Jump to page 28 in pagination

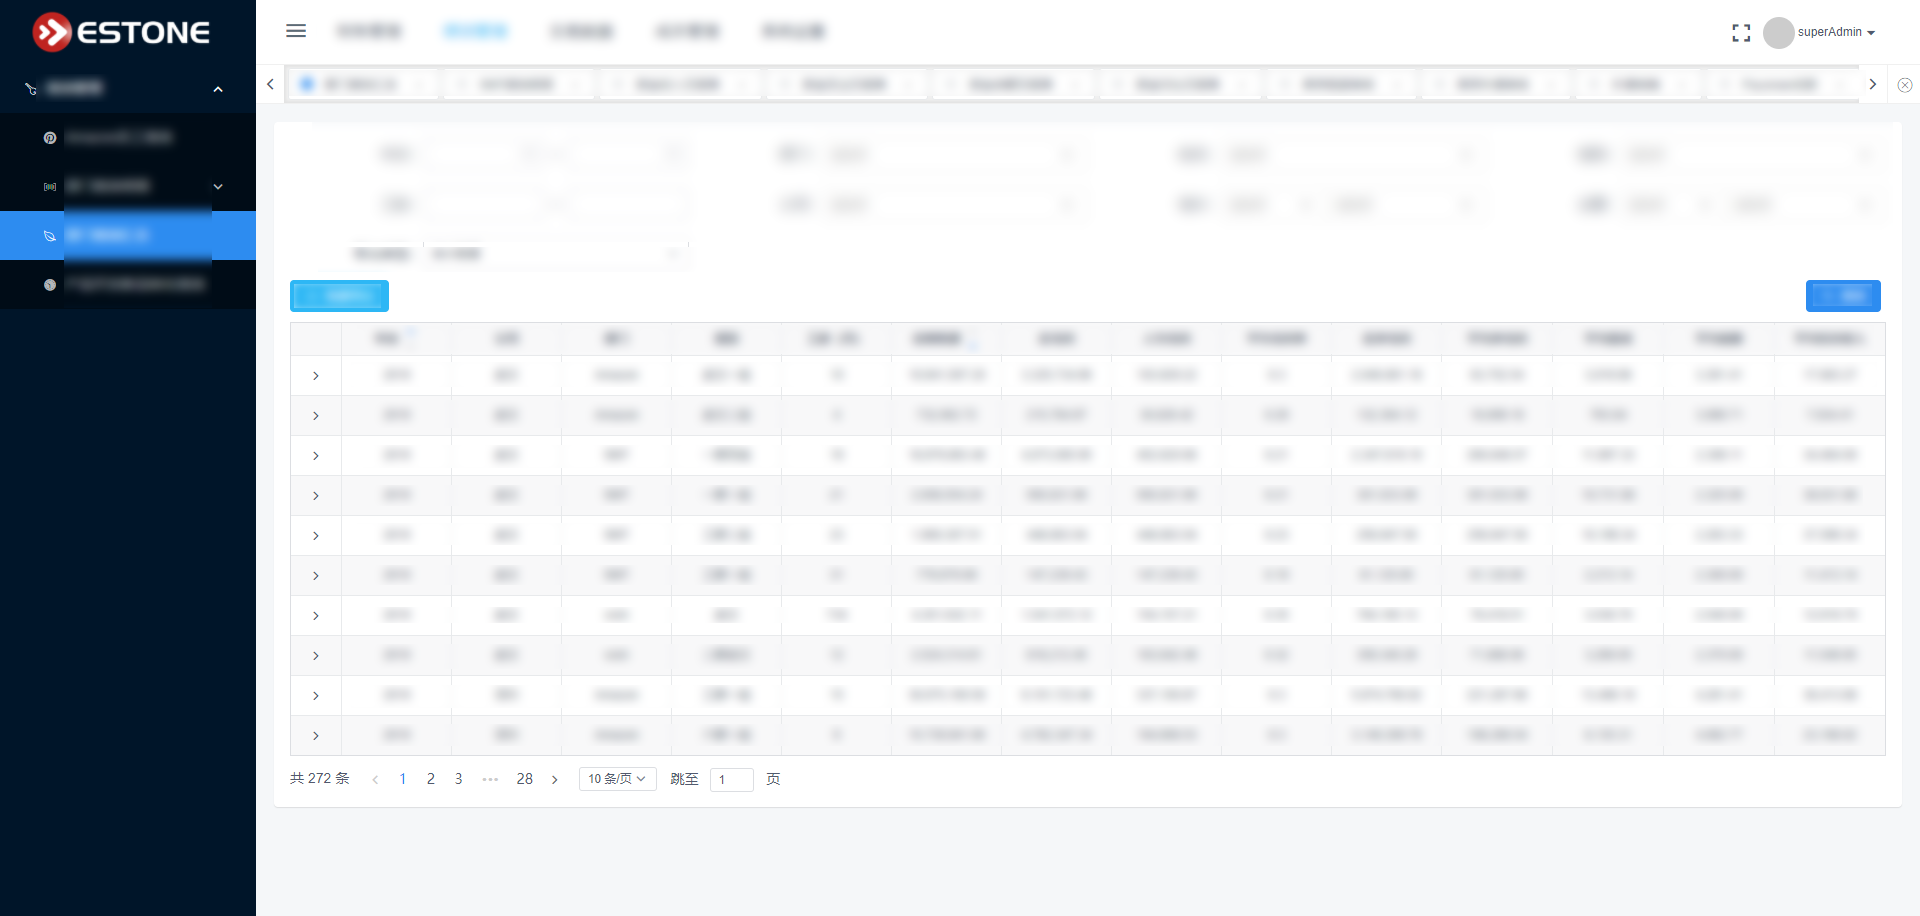525,779
